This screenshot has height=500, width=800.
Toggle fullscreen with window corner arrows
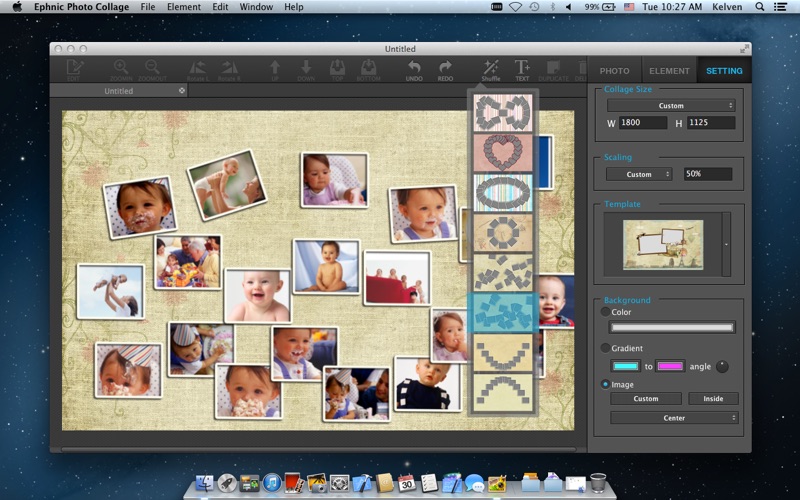coord(744,48)
